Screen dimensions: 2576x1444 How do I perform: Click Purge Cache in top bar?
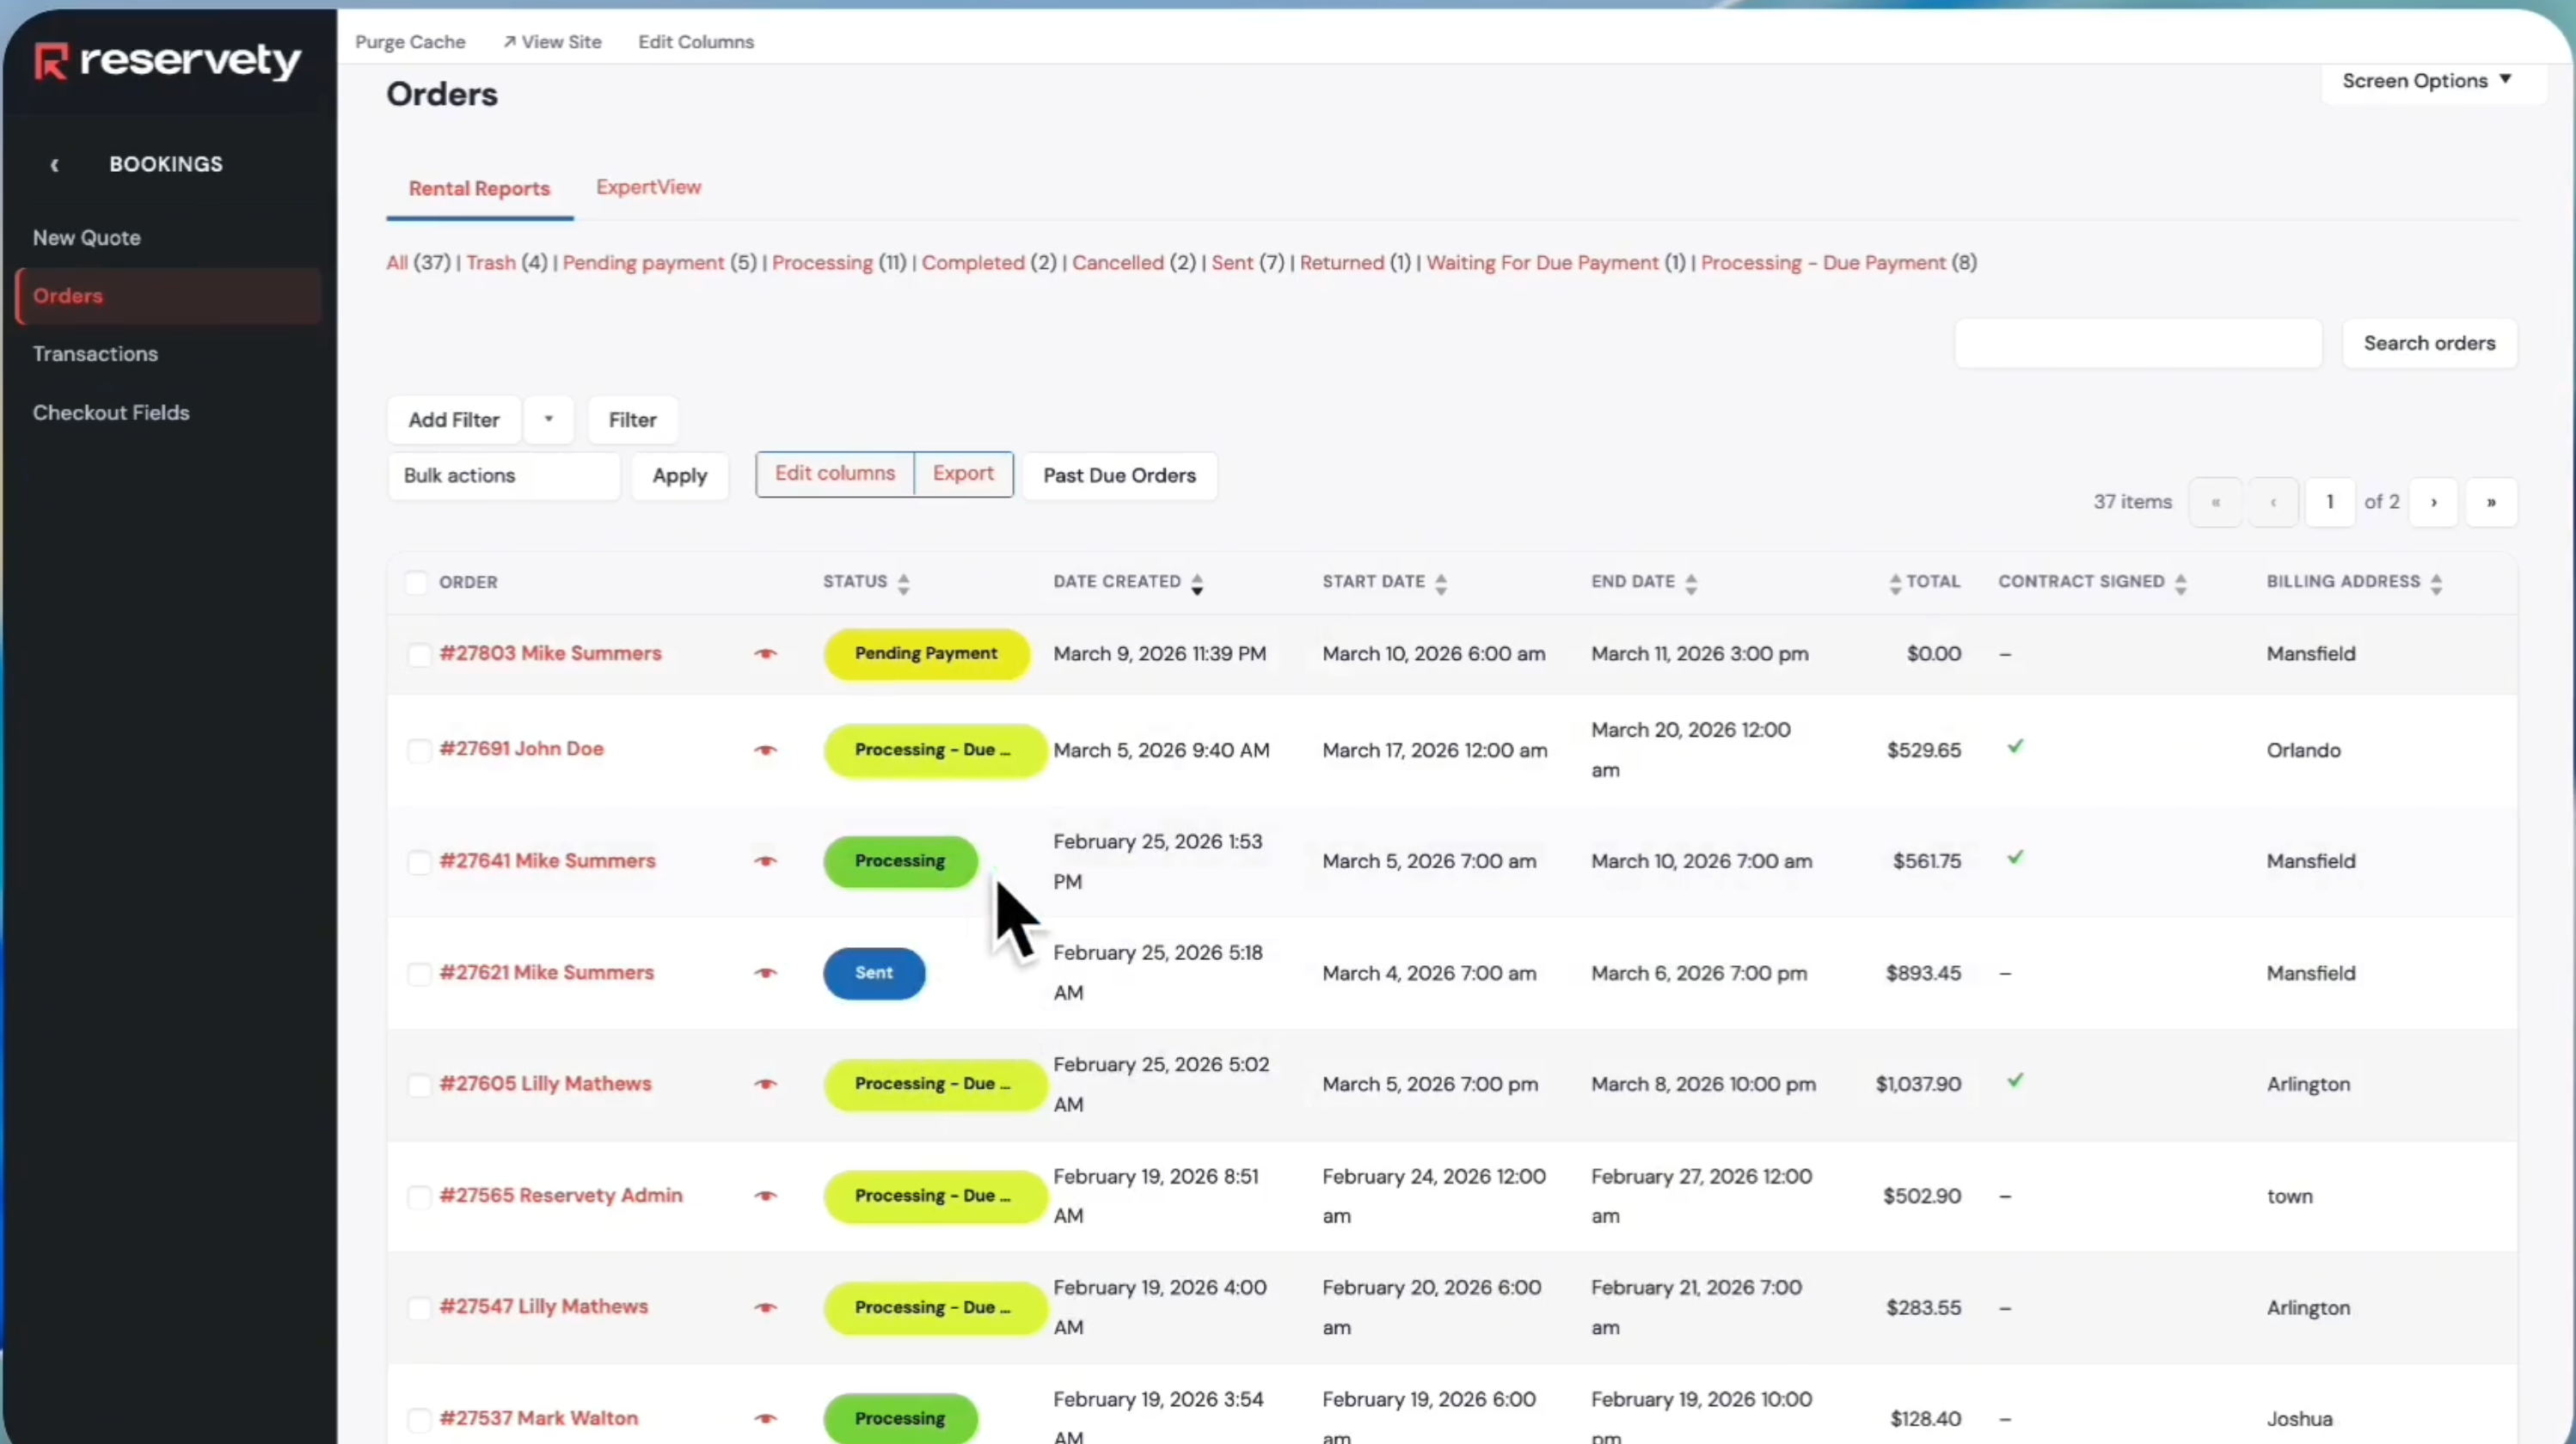[x=410, y=42]
